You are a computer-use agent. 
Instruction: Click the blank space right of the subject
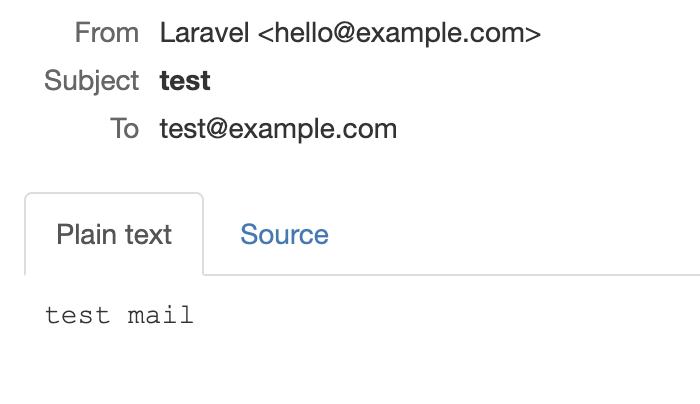(x=450, y=81)
